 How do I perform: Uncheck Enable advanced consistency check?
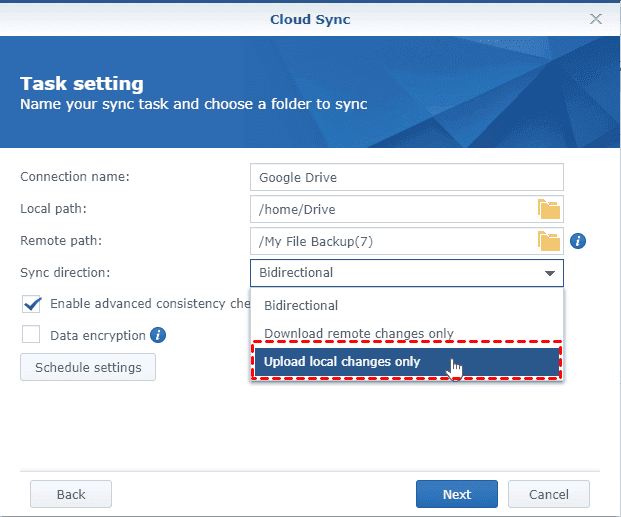tap(31, 304)
